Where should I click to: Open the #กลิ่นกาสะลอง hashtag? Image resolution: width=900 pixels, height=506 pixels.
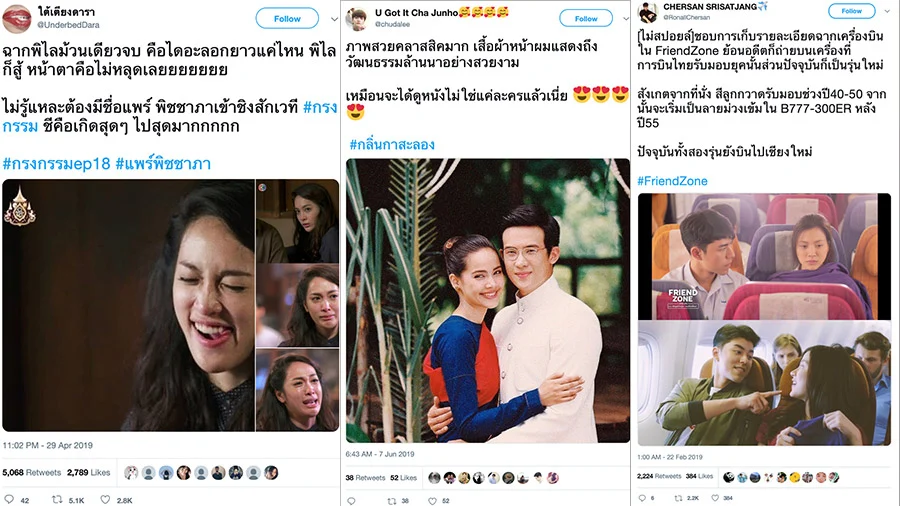[x=392, y=145]
